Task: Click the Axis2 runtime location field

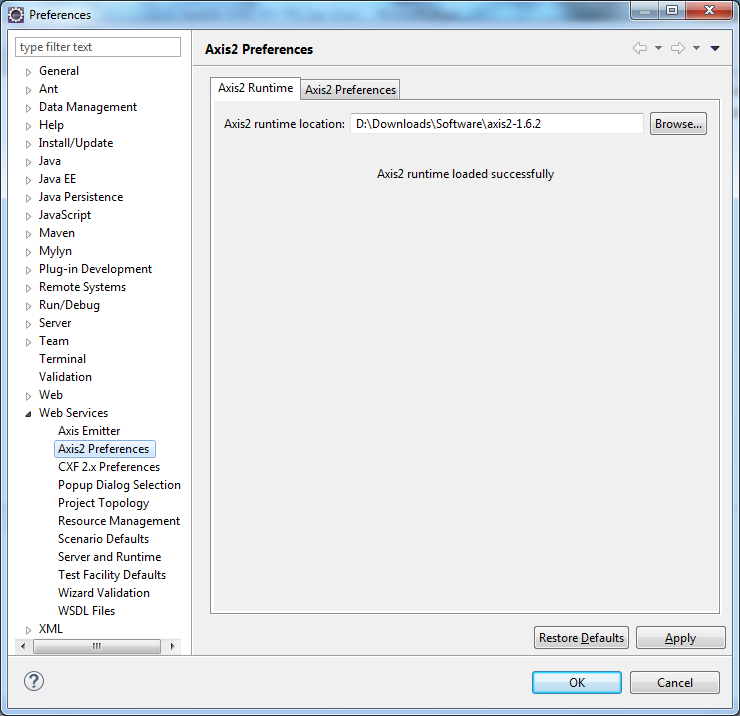Action: 496,124
